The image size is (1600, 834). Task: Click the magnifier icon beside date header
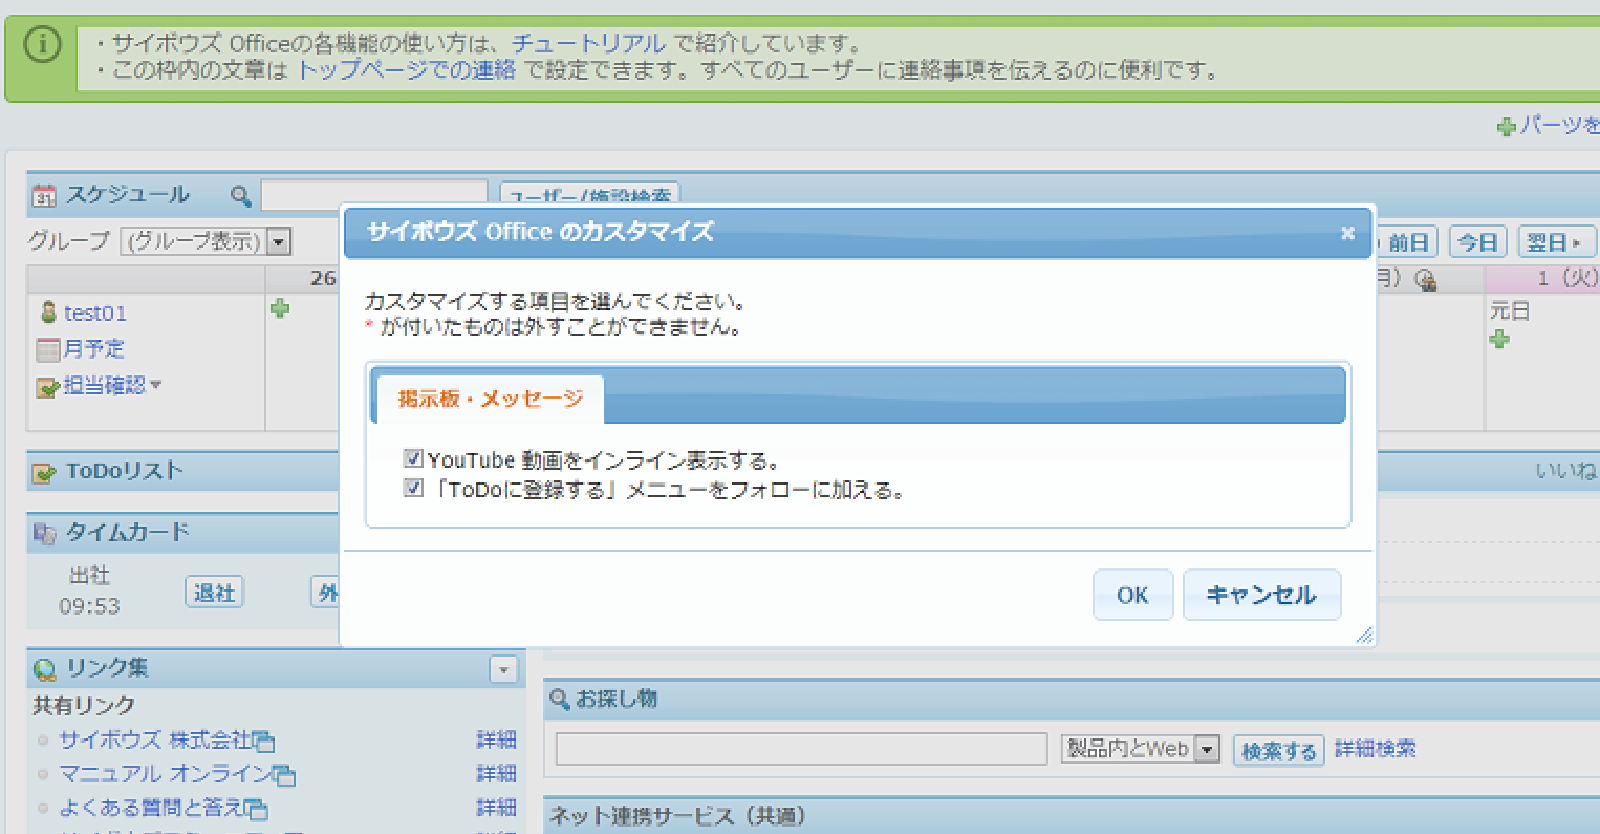pos(1425,280)
